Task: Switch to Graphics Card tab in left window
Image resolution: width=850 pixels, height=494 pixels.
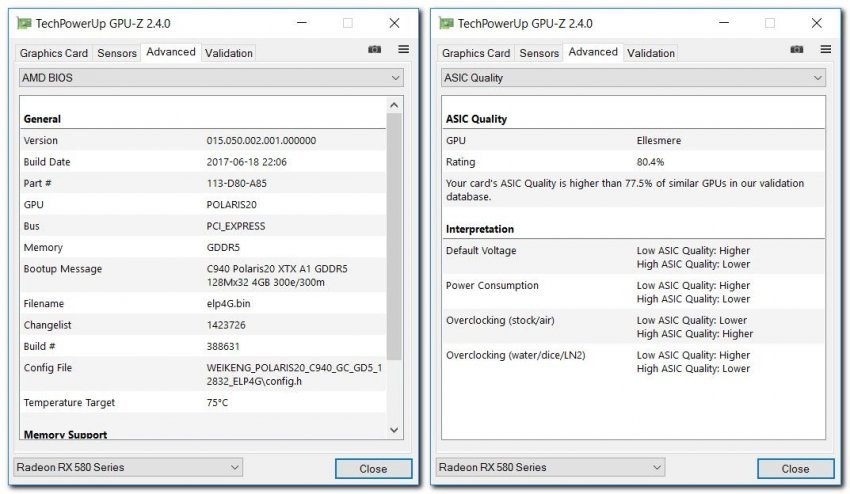Action: pyautogui.click(x=54, y=53)
